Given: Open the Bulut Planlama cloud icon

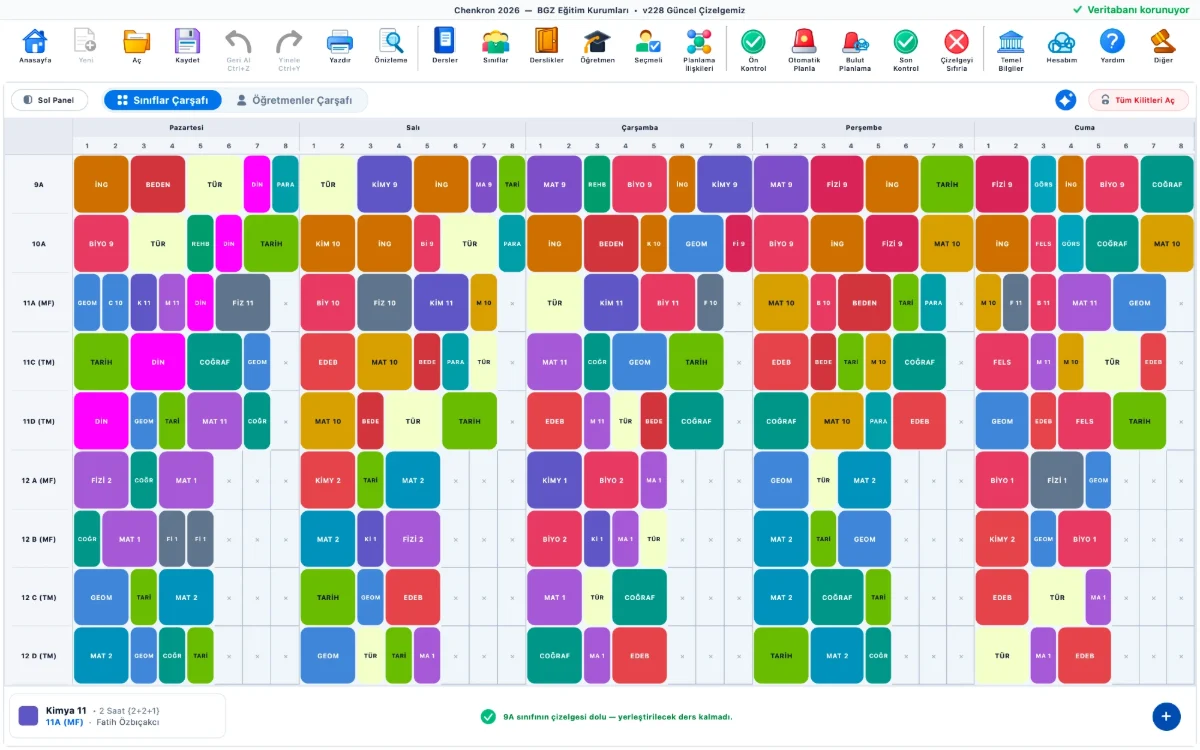Looking at the screenshot, I should coord(855,41).
